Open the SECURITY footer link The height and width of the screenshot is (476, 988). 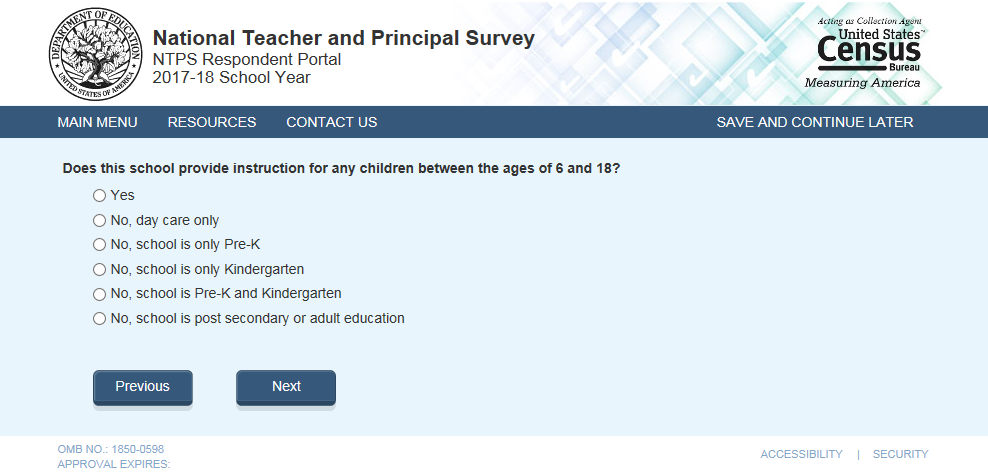point(900,454)
